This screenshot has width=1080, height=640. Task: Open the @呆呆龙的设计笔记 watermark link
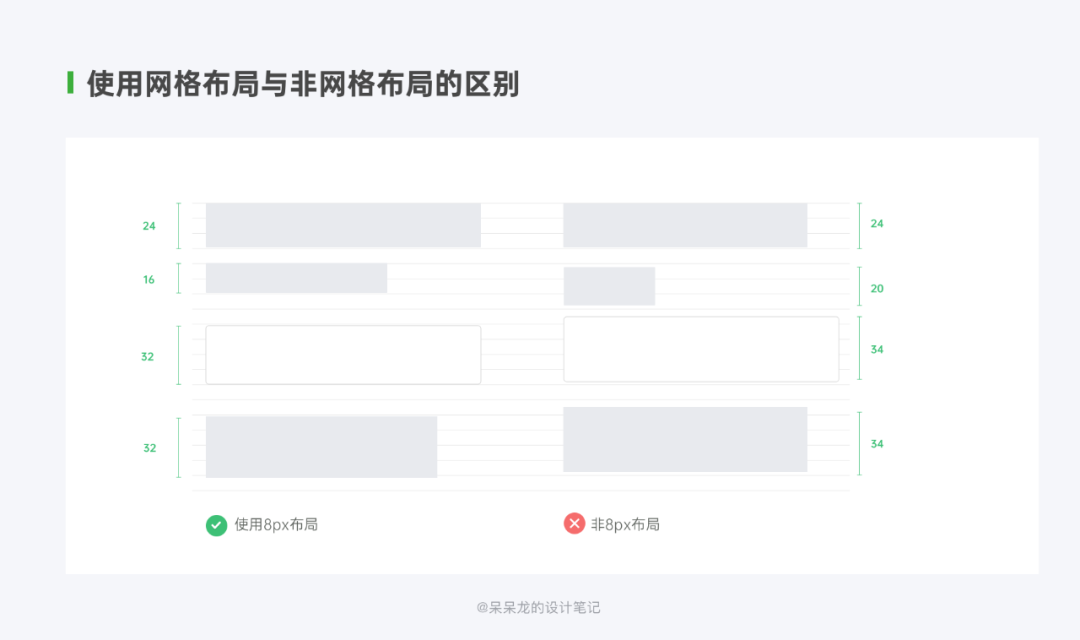[539, 607]
